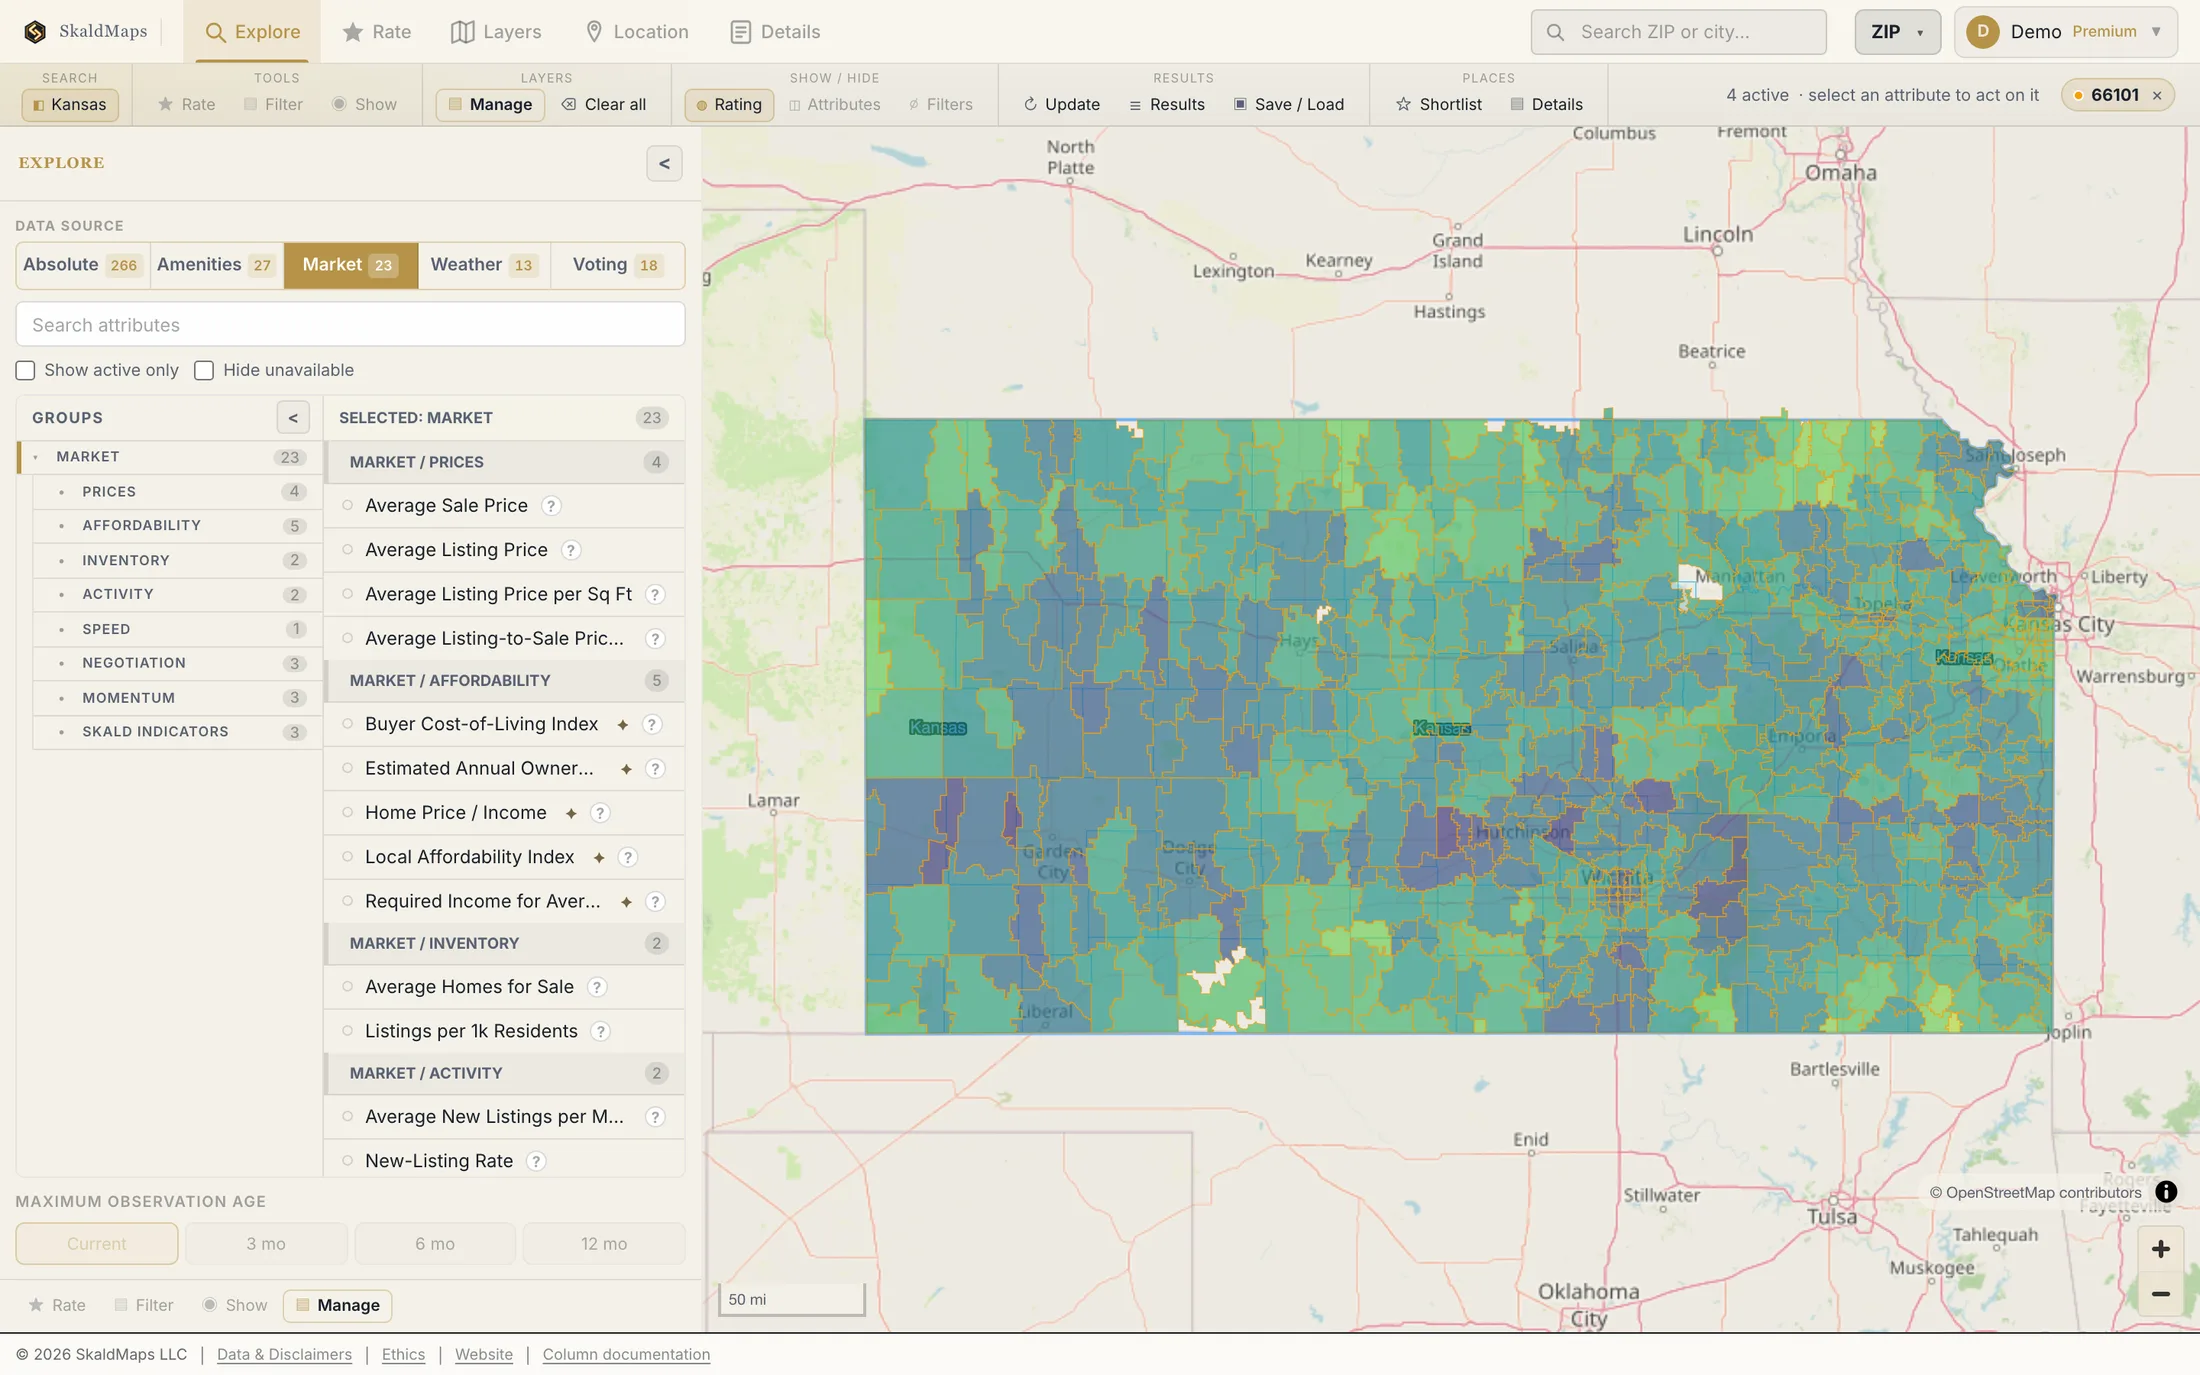Switch to the Location tab
Viewport: 2200px width, 1375px height.
[x=637, y=32]
